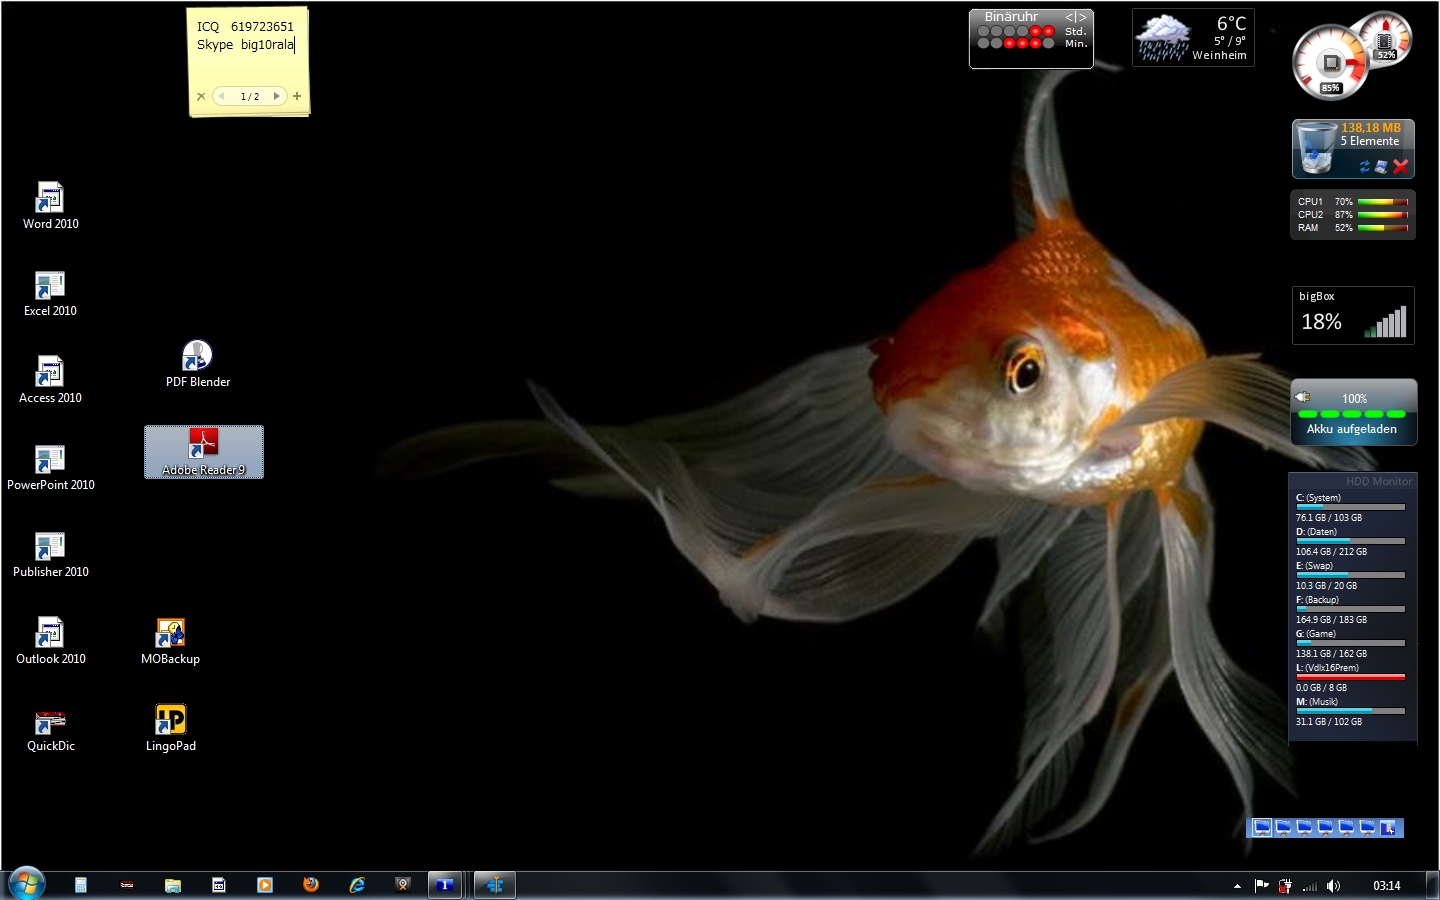The width and height of the screenshot is (1440, 900).
Task: Click the Weinheim weather gadget
Action: click(x=1193, y=38)
